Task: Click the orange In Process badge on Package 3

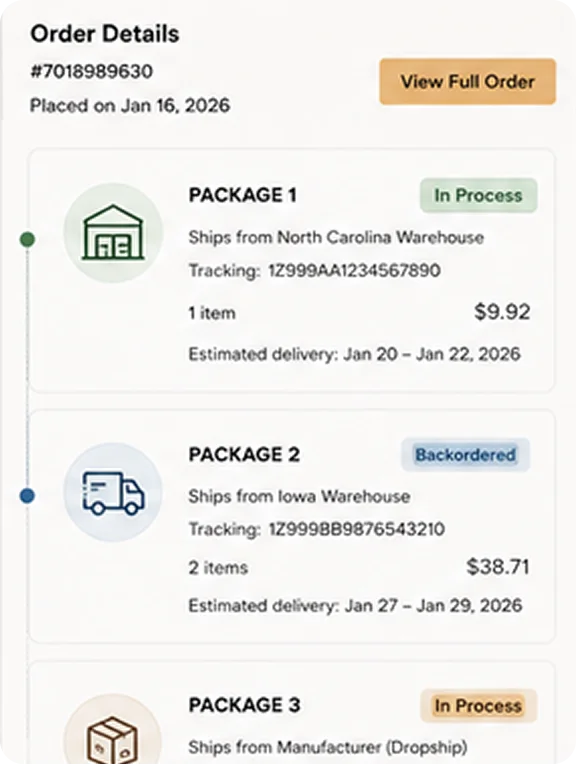Action: (478, 705)
